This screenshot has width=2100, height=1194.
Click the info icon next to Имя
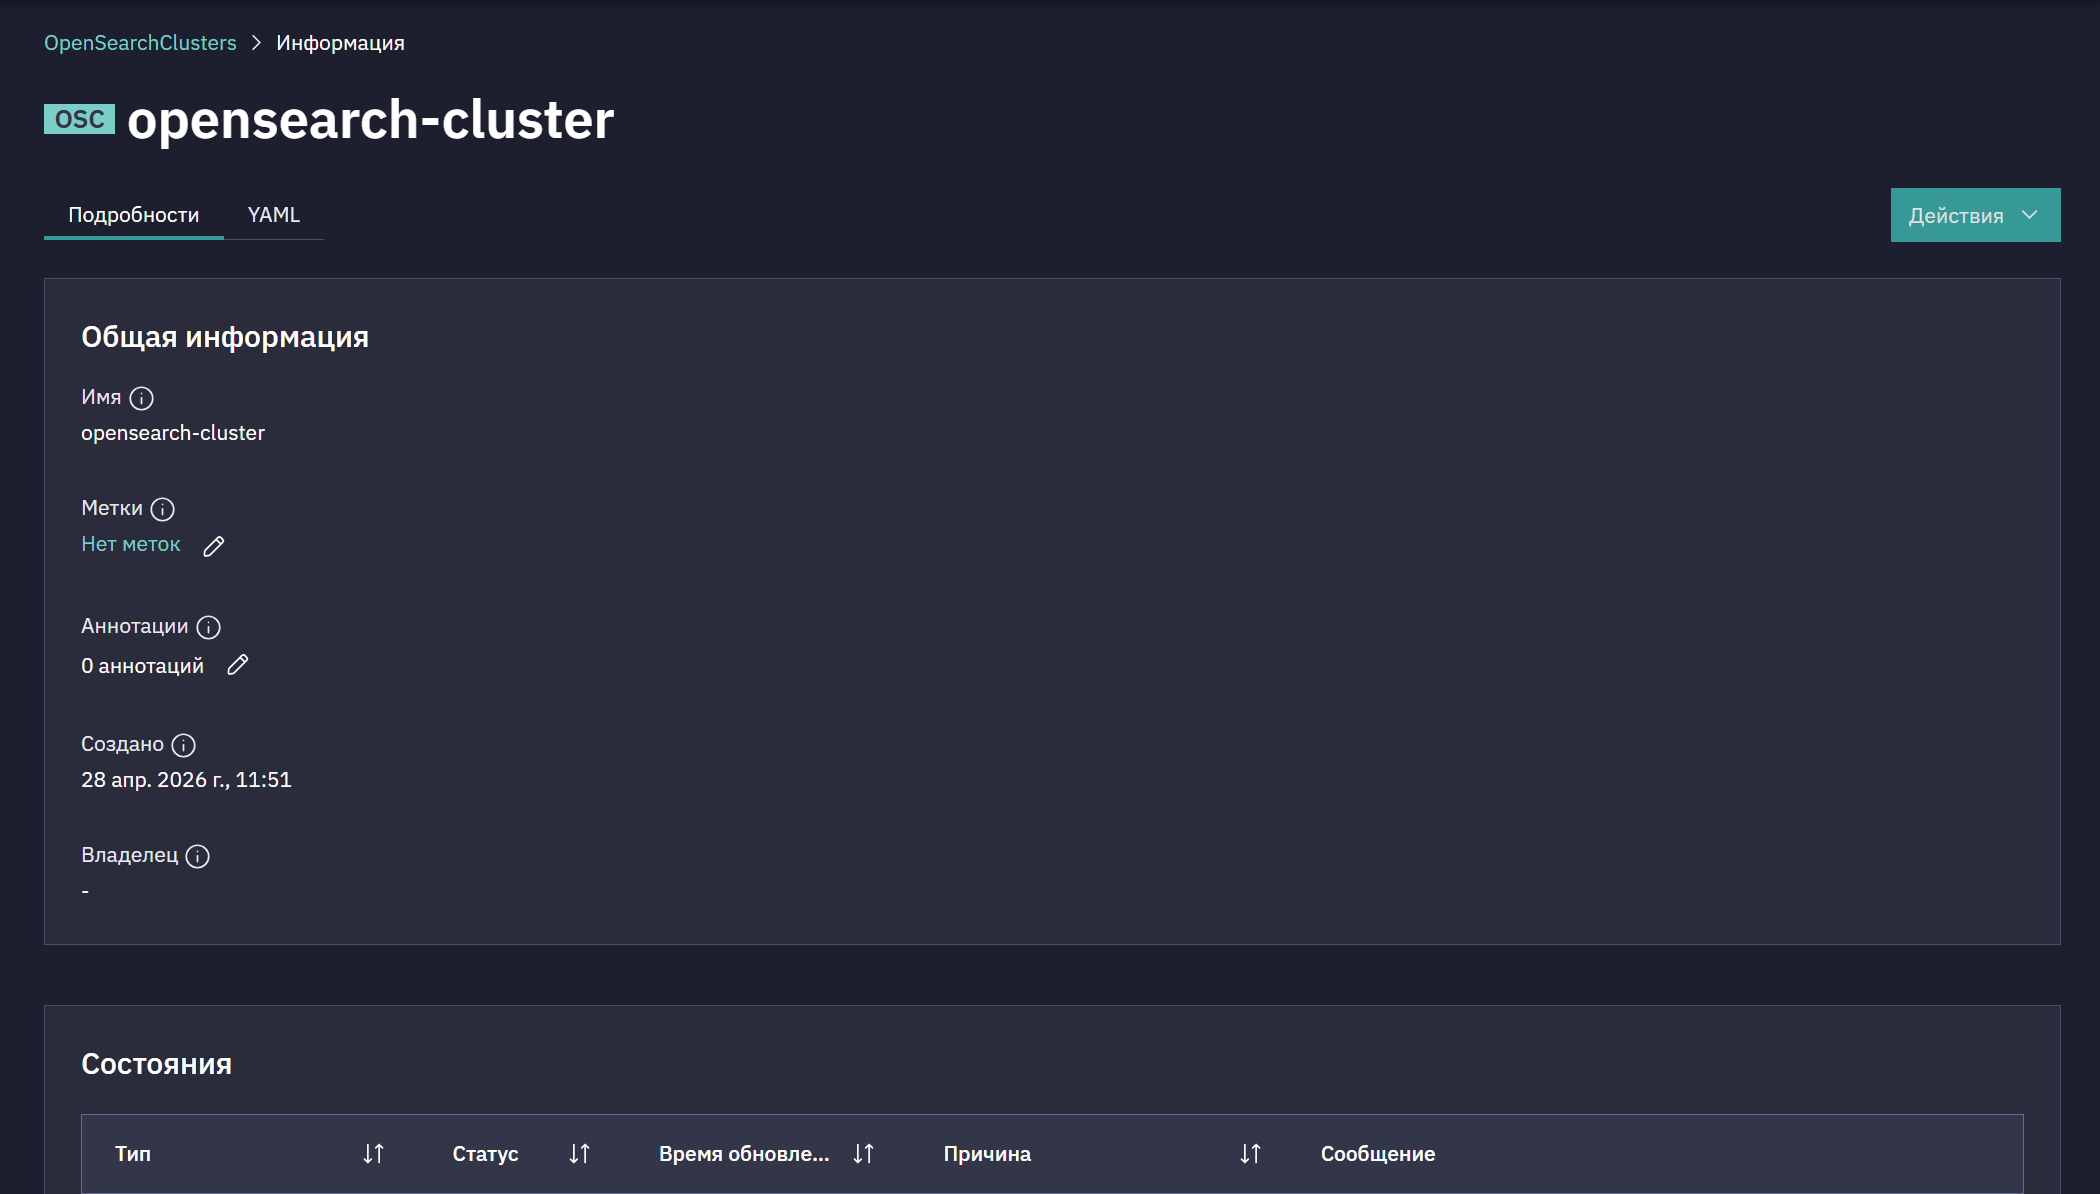coord(142,398)
